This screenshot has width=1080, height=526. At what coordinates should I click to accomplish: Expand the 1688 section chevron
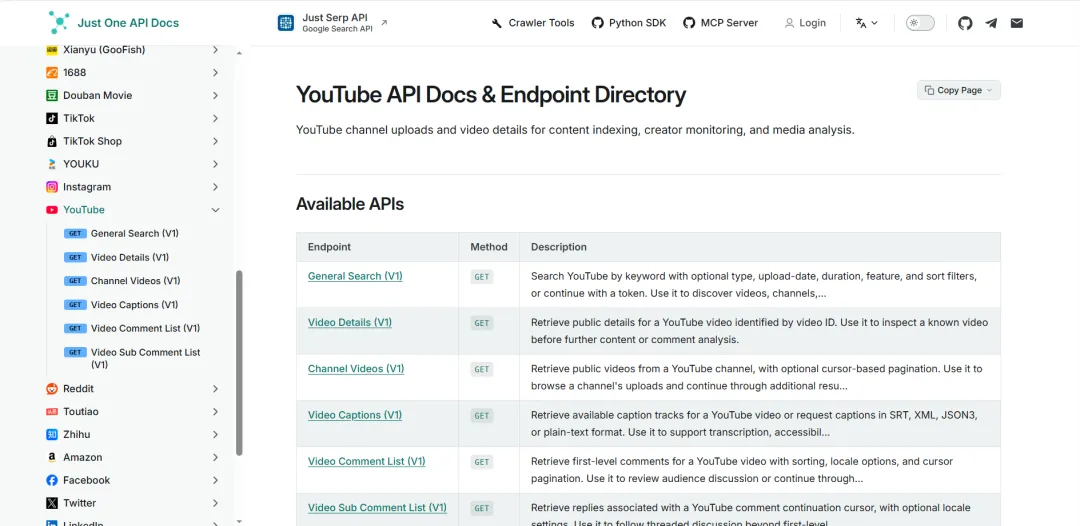coord(216,72)
